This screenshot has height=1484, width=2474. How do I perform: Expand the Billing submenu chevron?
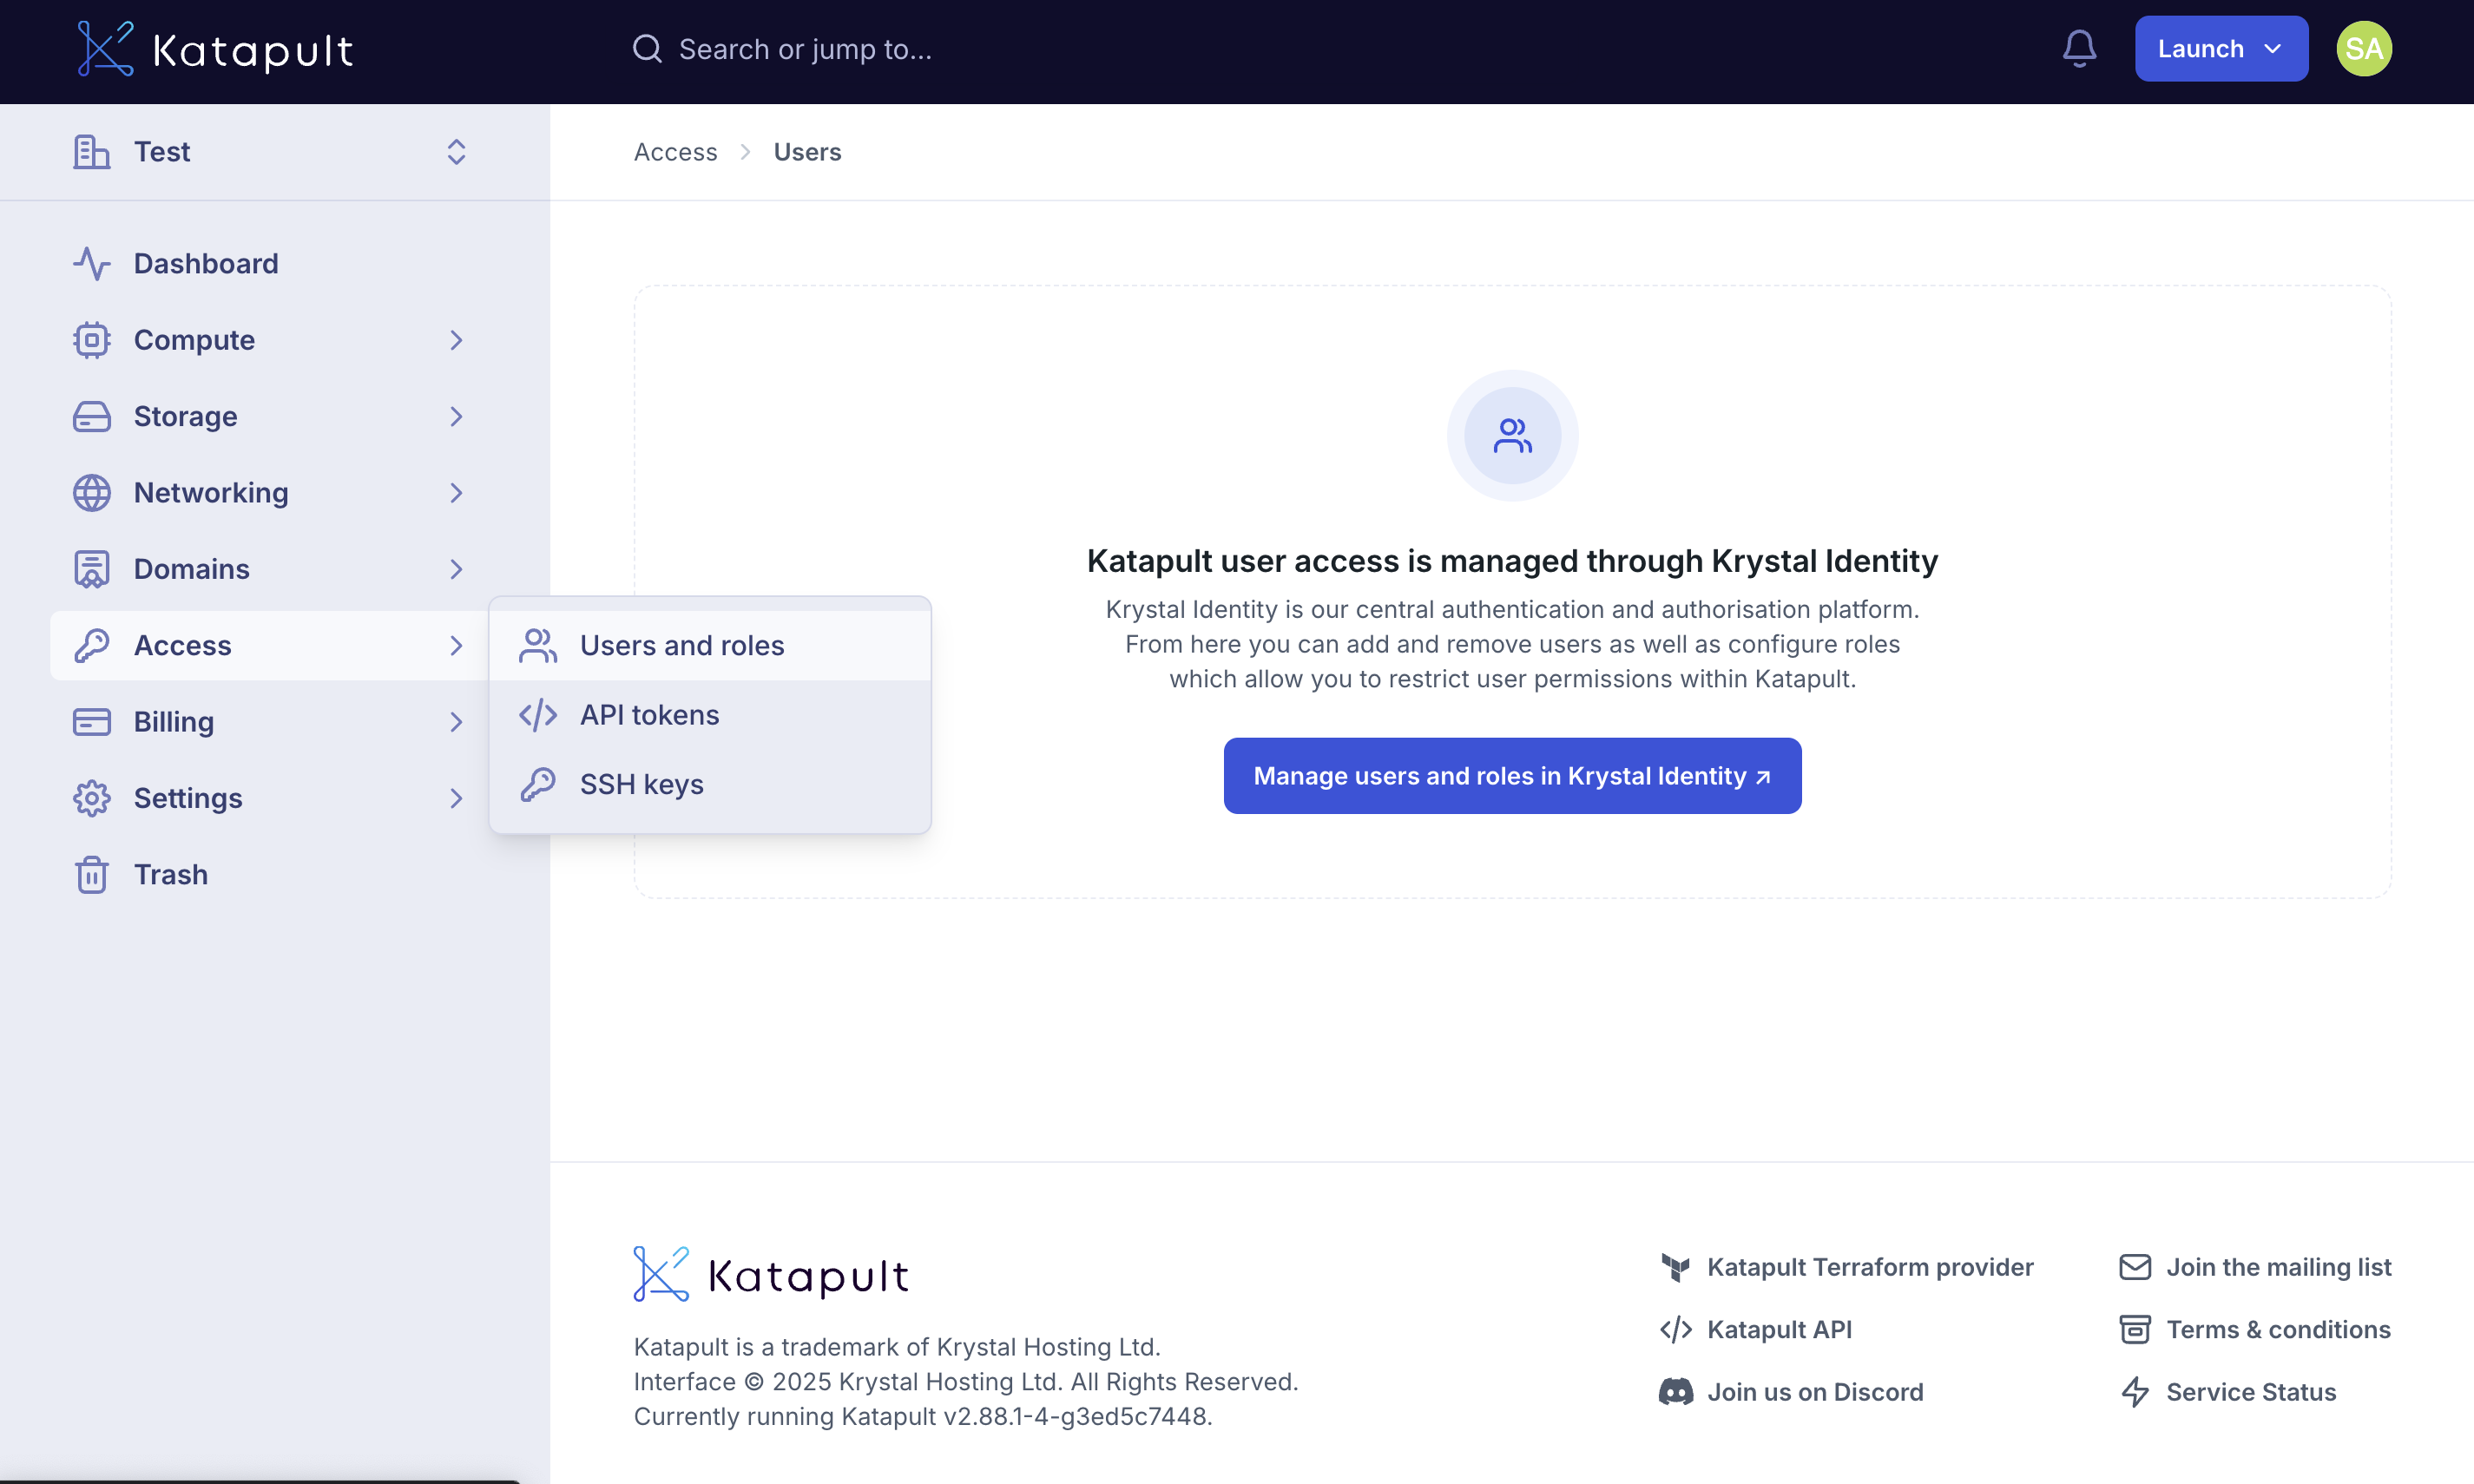click(x=456, y=722)
